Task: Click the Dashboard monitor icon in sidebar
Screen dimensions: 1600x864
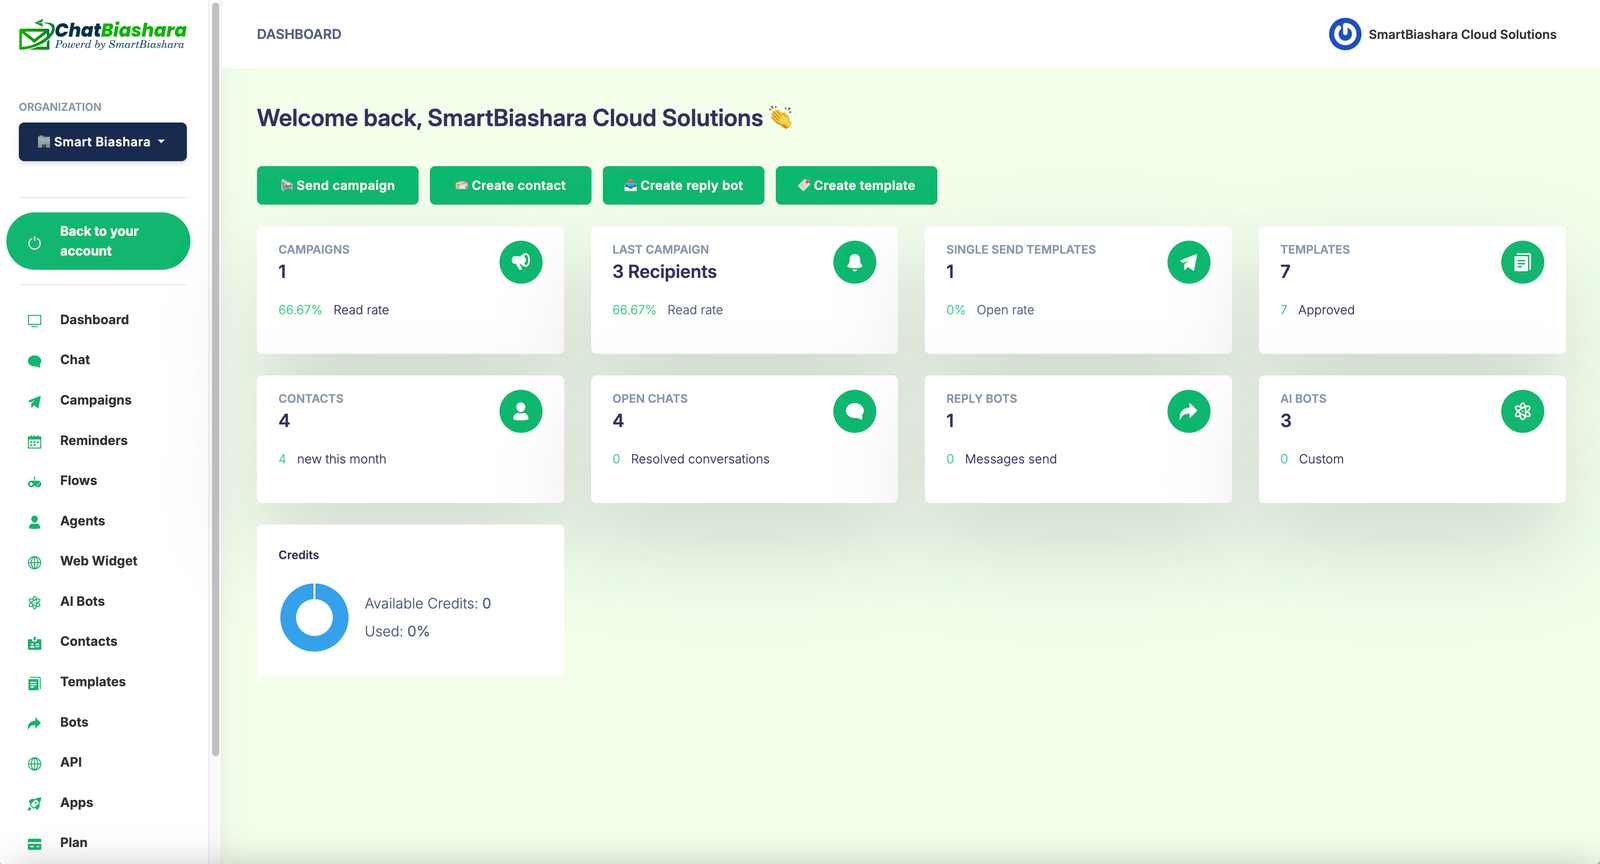Action: point(35,321)
